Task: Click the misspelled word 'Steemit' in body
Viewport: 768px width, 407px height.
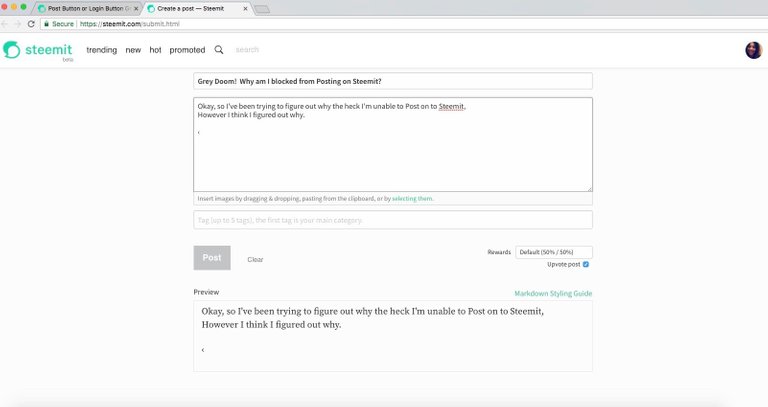Action: coord(451,106)
